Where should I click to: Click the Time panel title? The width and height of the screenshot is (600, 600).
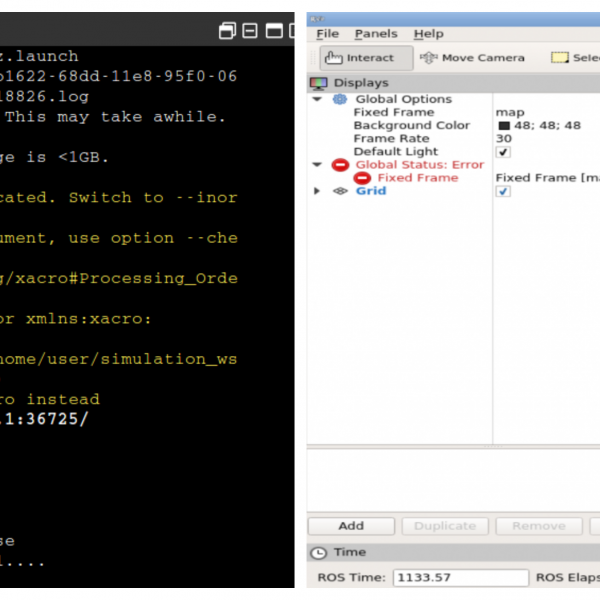[x=350, y=552]
